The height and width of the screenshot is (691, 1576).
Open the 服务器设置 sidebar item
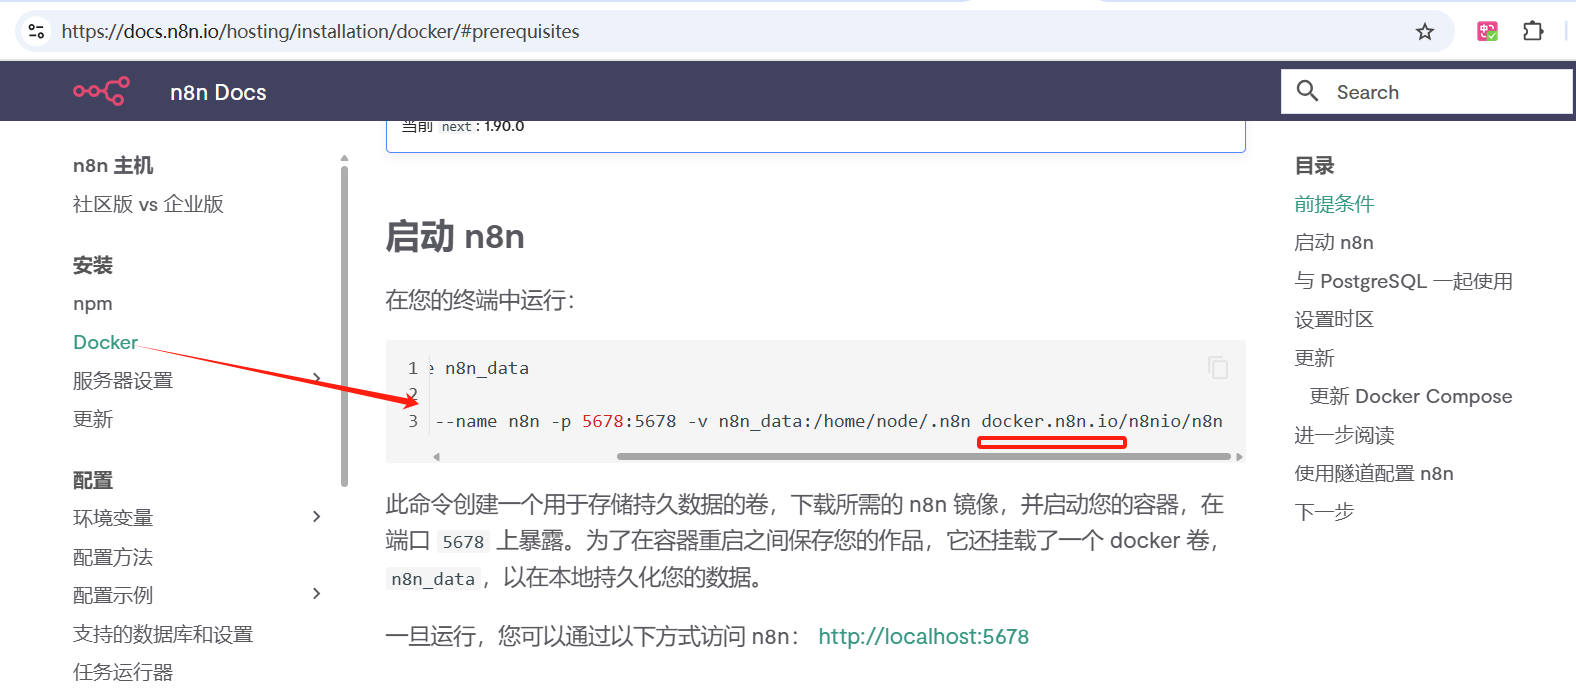pyautogui.click(x=123, y=380)
